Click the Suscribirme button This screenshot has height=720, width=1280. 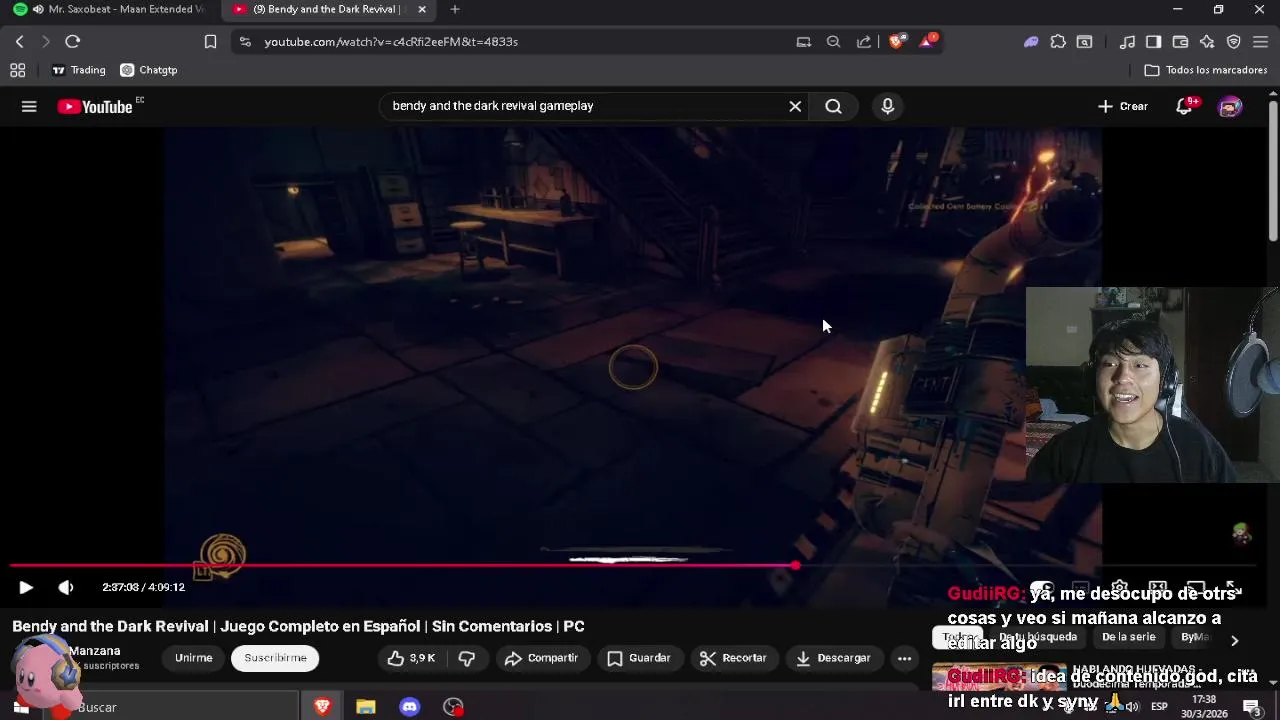pyautogui.click(x=275, y=658)
